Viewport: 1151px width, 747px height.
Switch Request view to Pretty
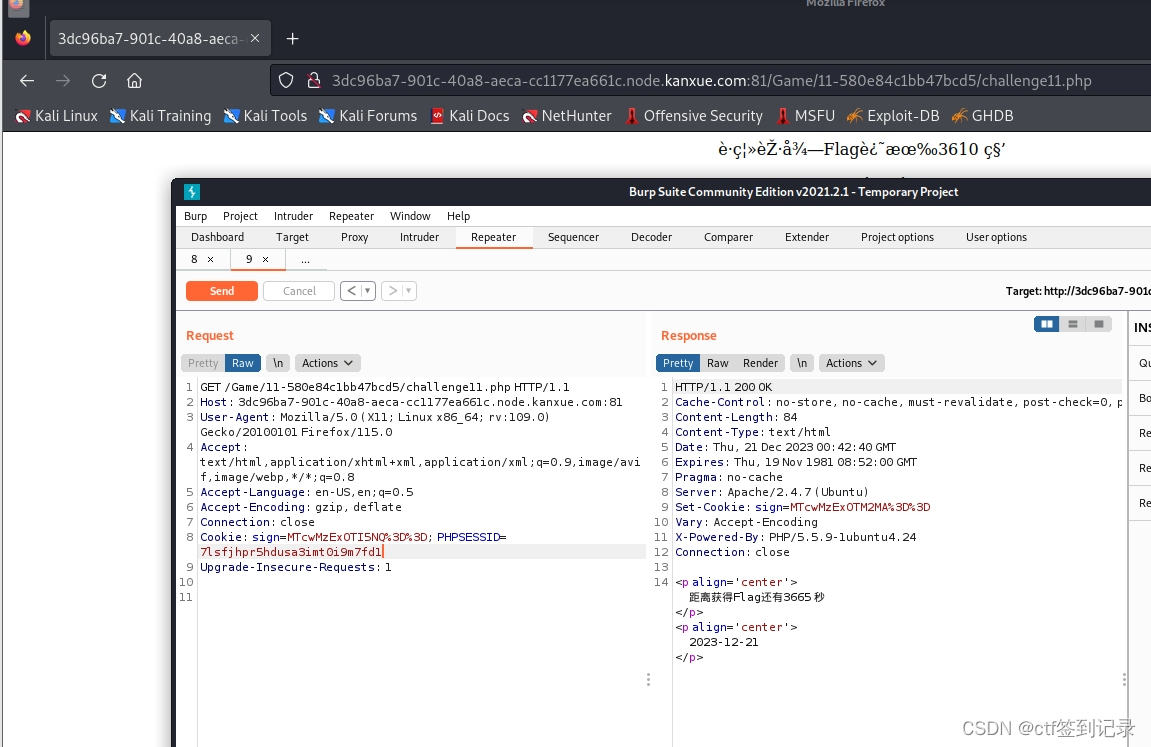[203, 363]
